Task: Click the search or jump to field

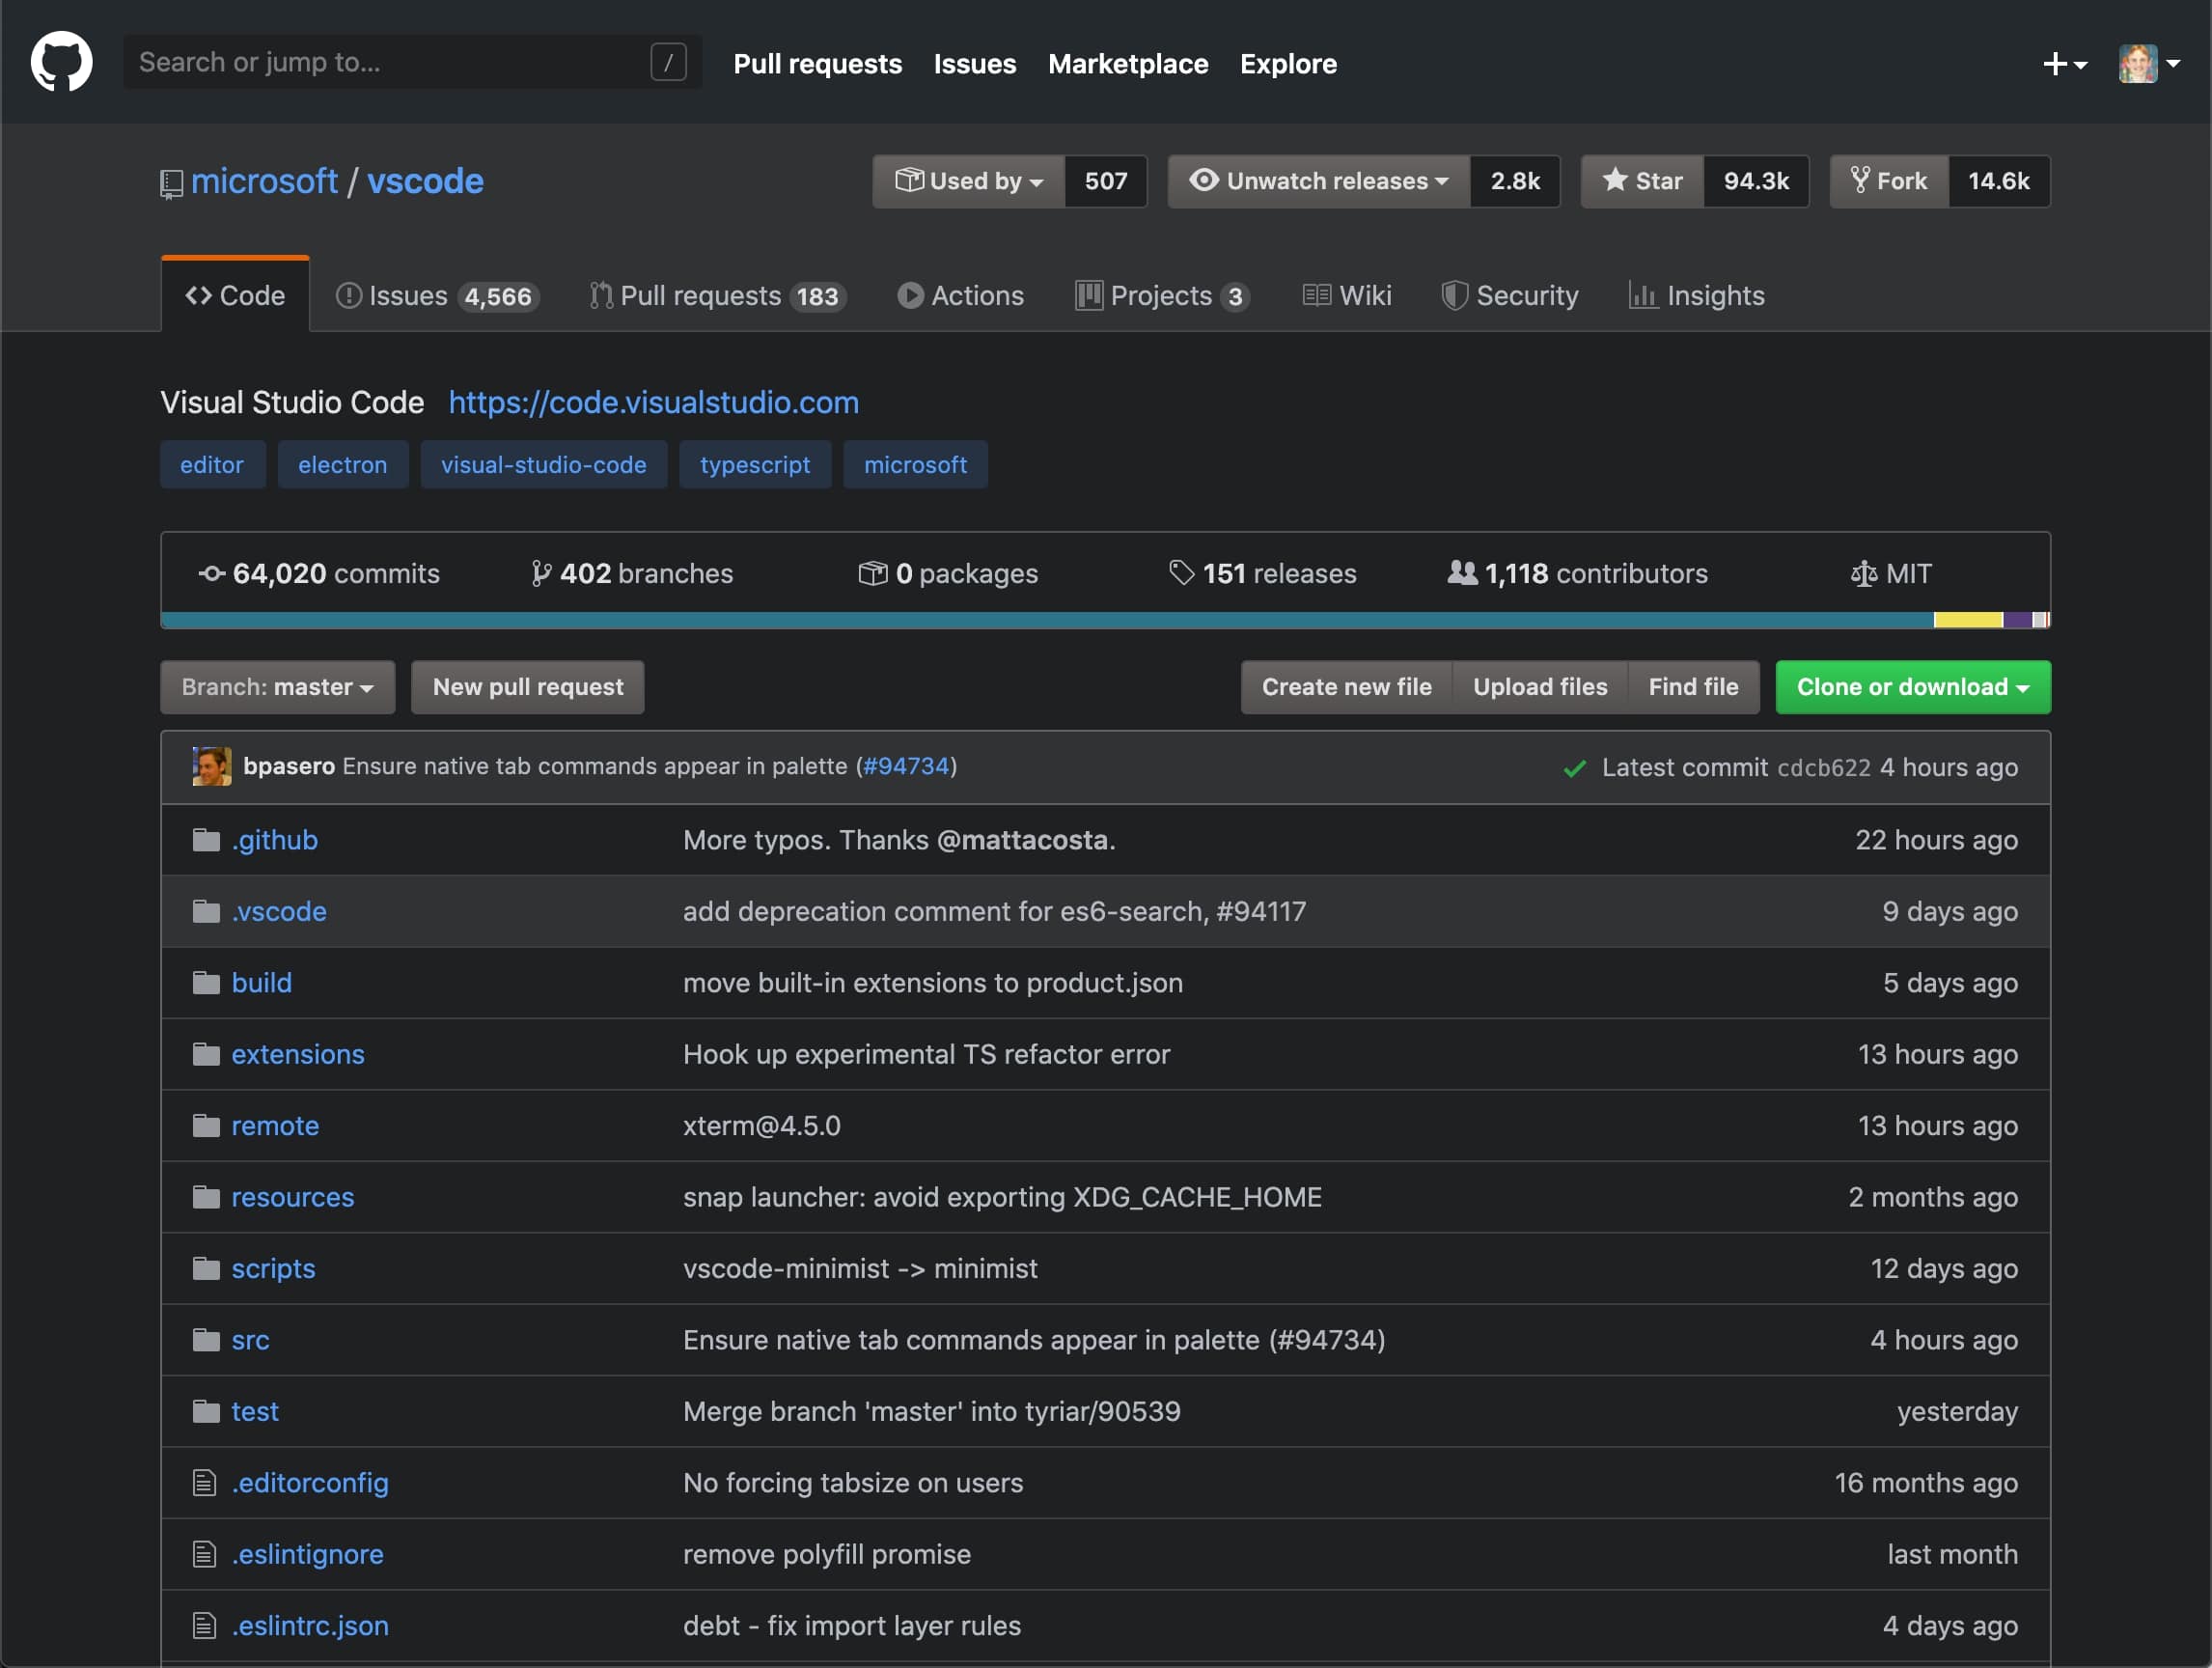Action: tap(400, 61)
